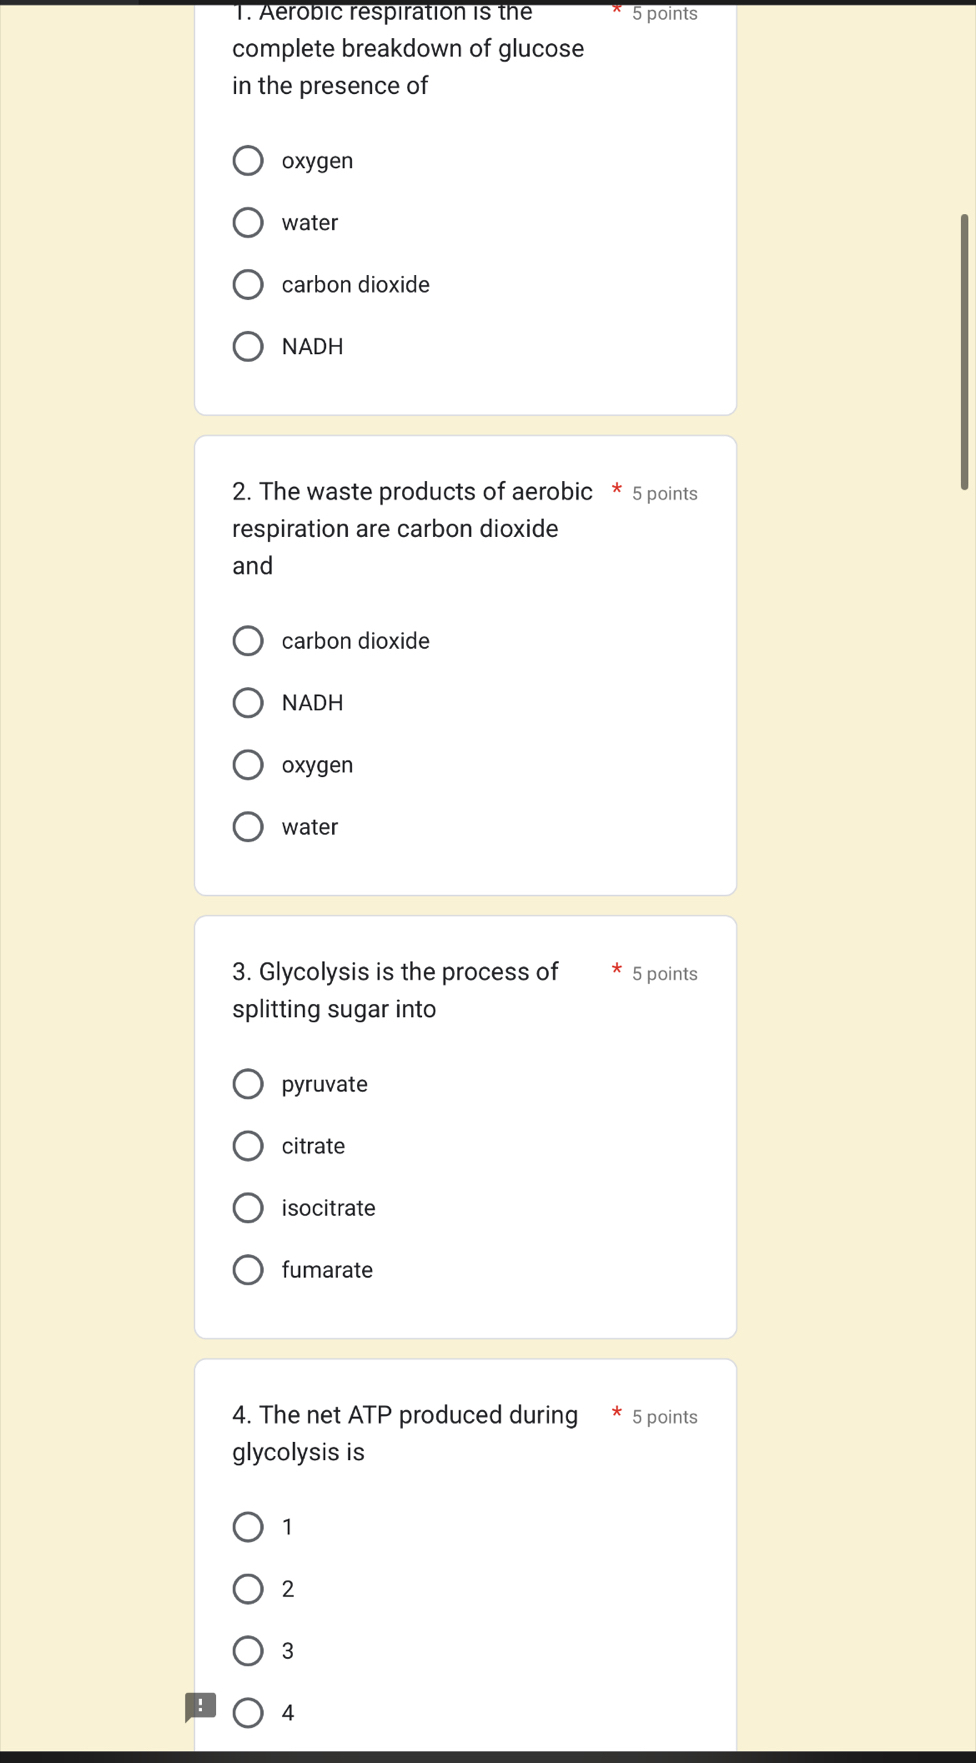Select citrate for question 3
Image resolution: width=976 pixels, height=1763 pixels.
tap(248, 1145)
